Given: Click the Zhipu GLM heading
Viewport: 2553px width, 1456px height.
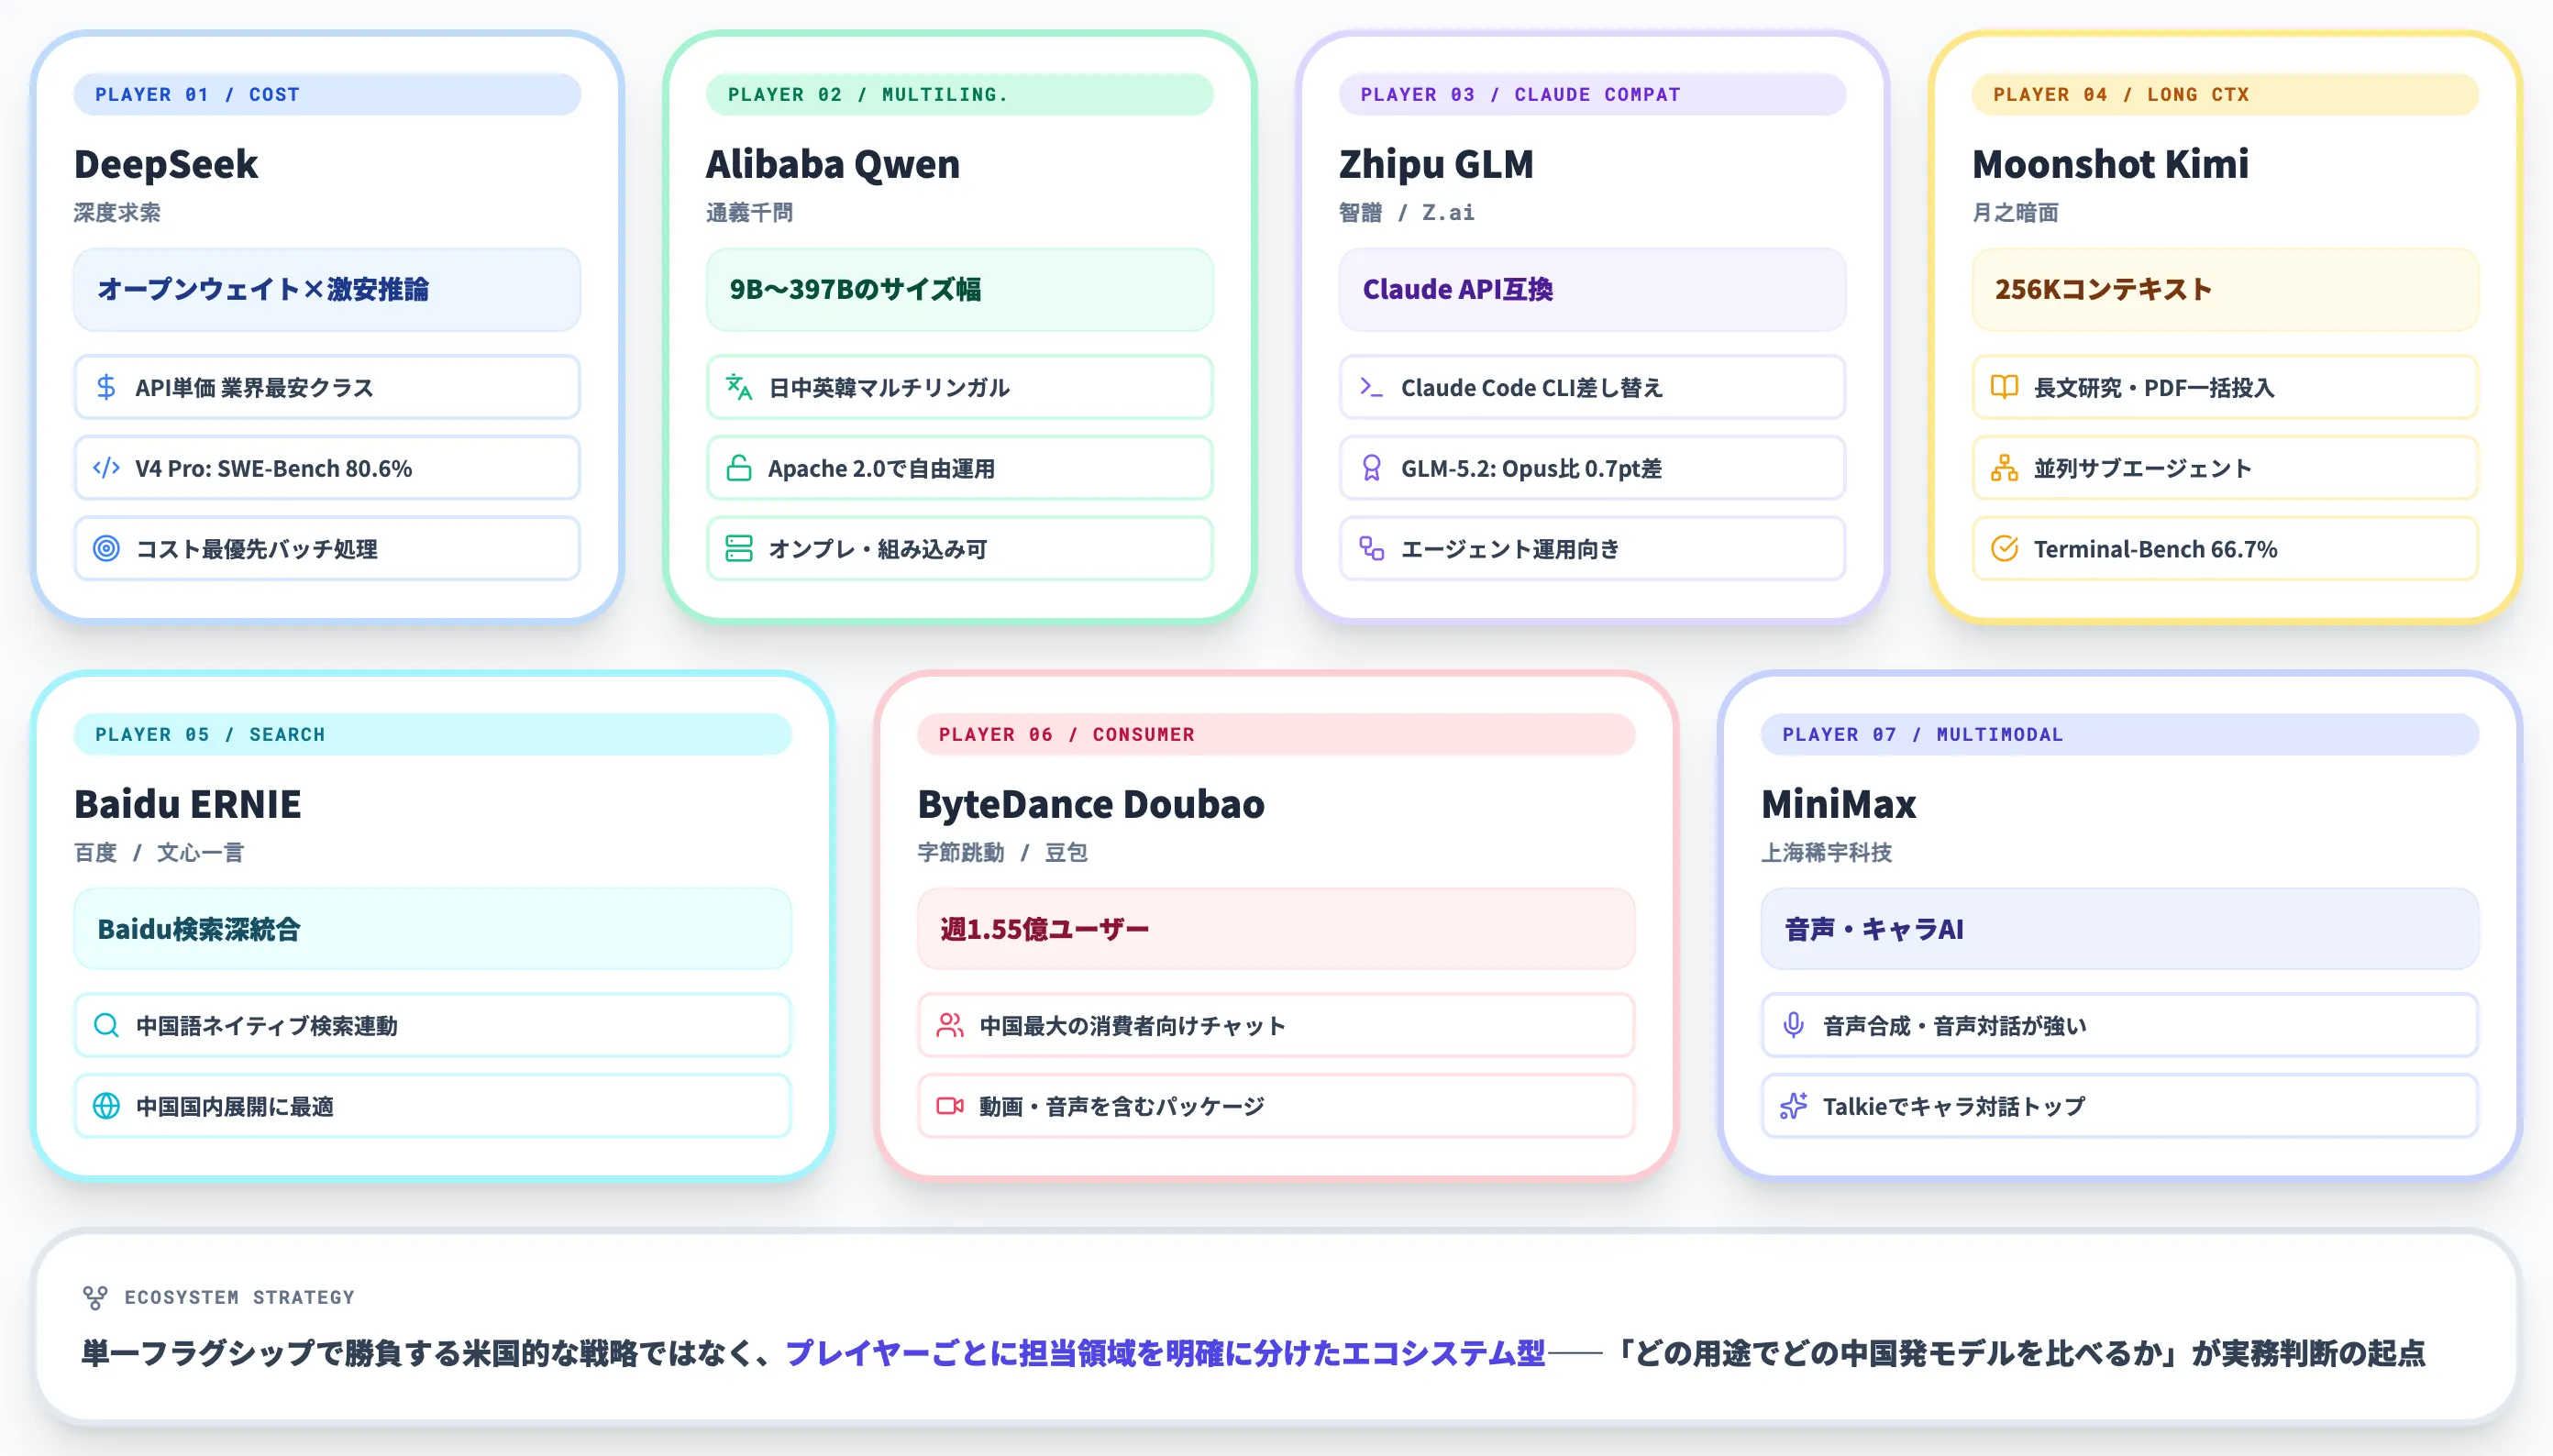Looking at the screenshot, I should [x=1436, y=164].
